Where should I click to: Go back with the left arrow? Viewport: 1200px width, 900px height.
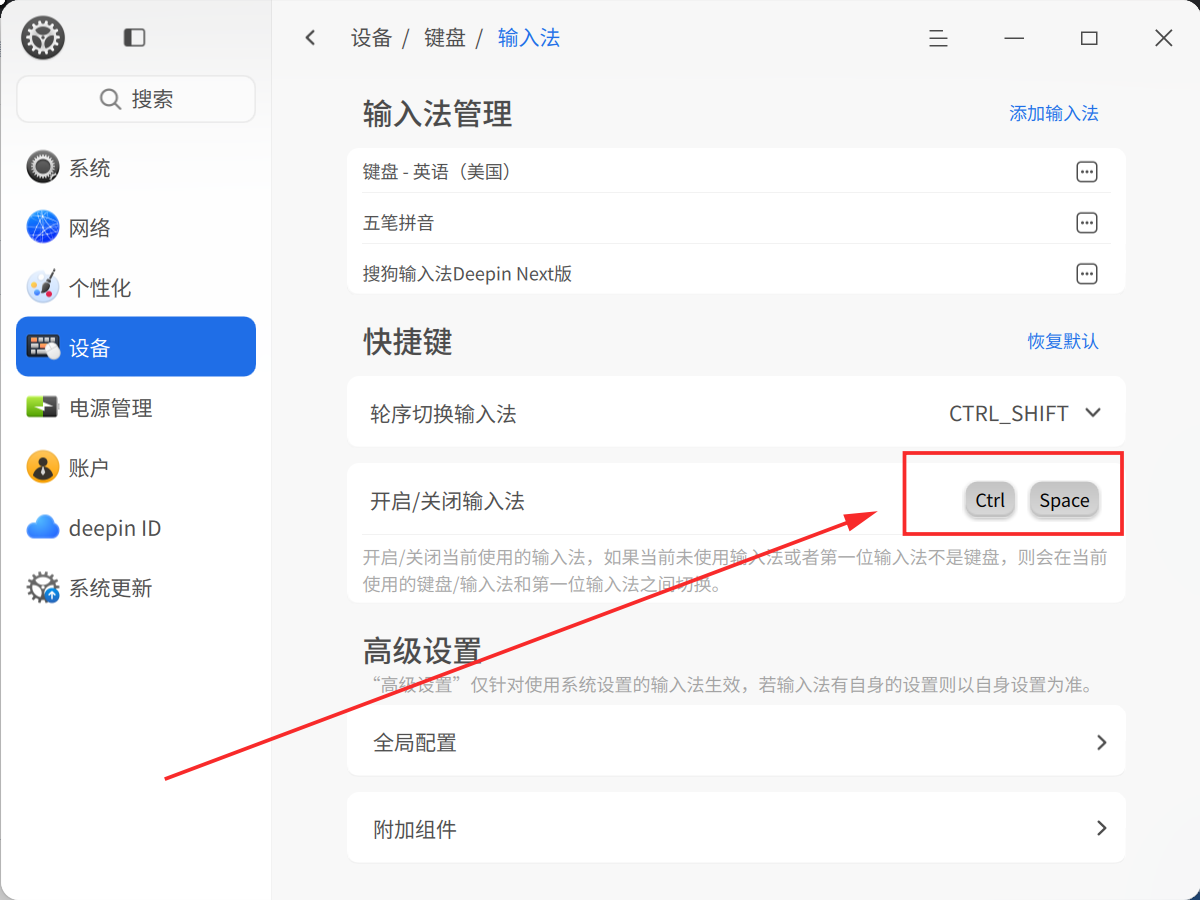310,38
